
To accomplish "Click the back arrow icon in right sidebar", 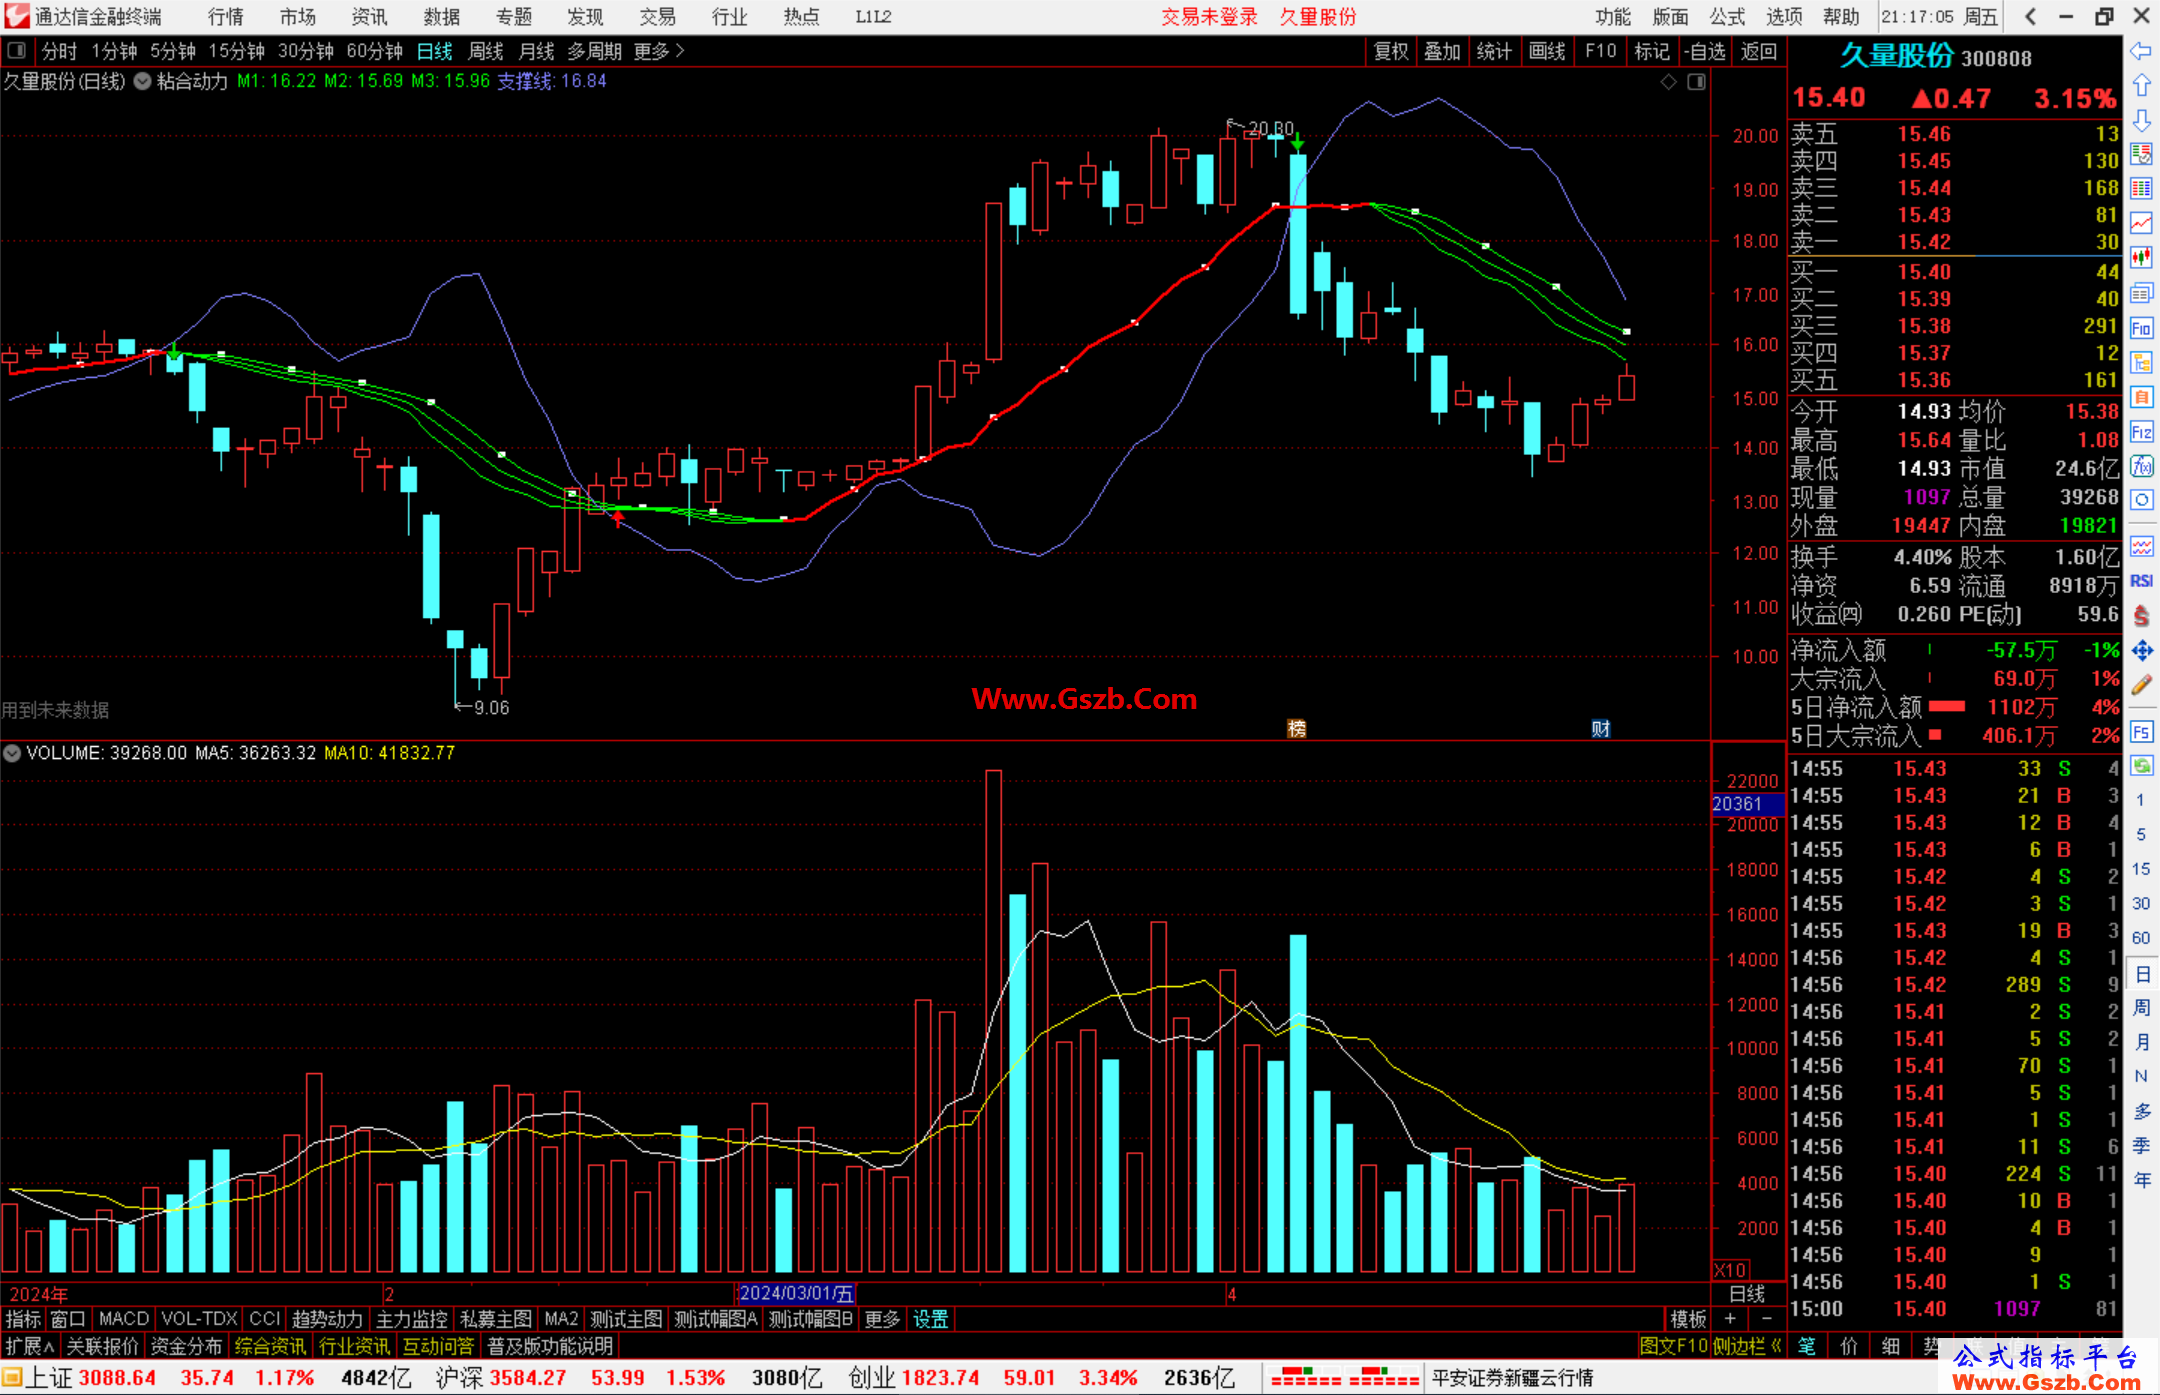I will tap(2141, 51).
